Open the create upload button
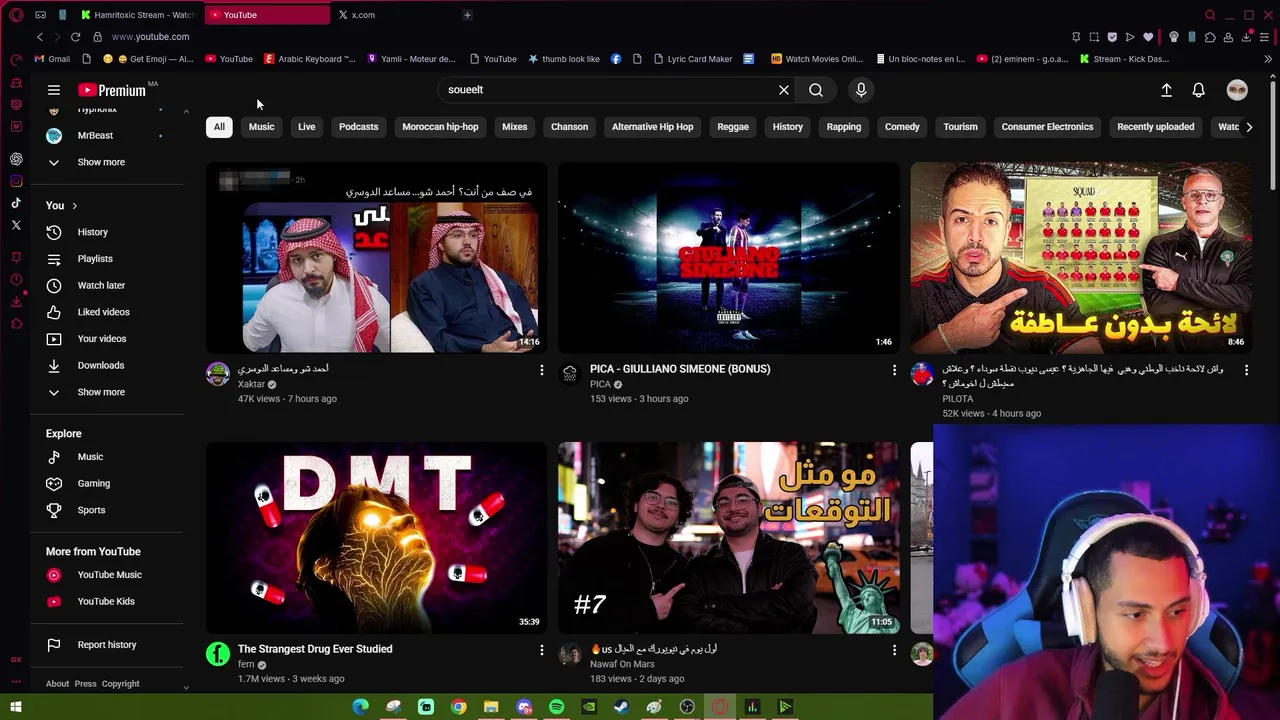Viewport: 1280px width, 720px height. (1166, 90)
